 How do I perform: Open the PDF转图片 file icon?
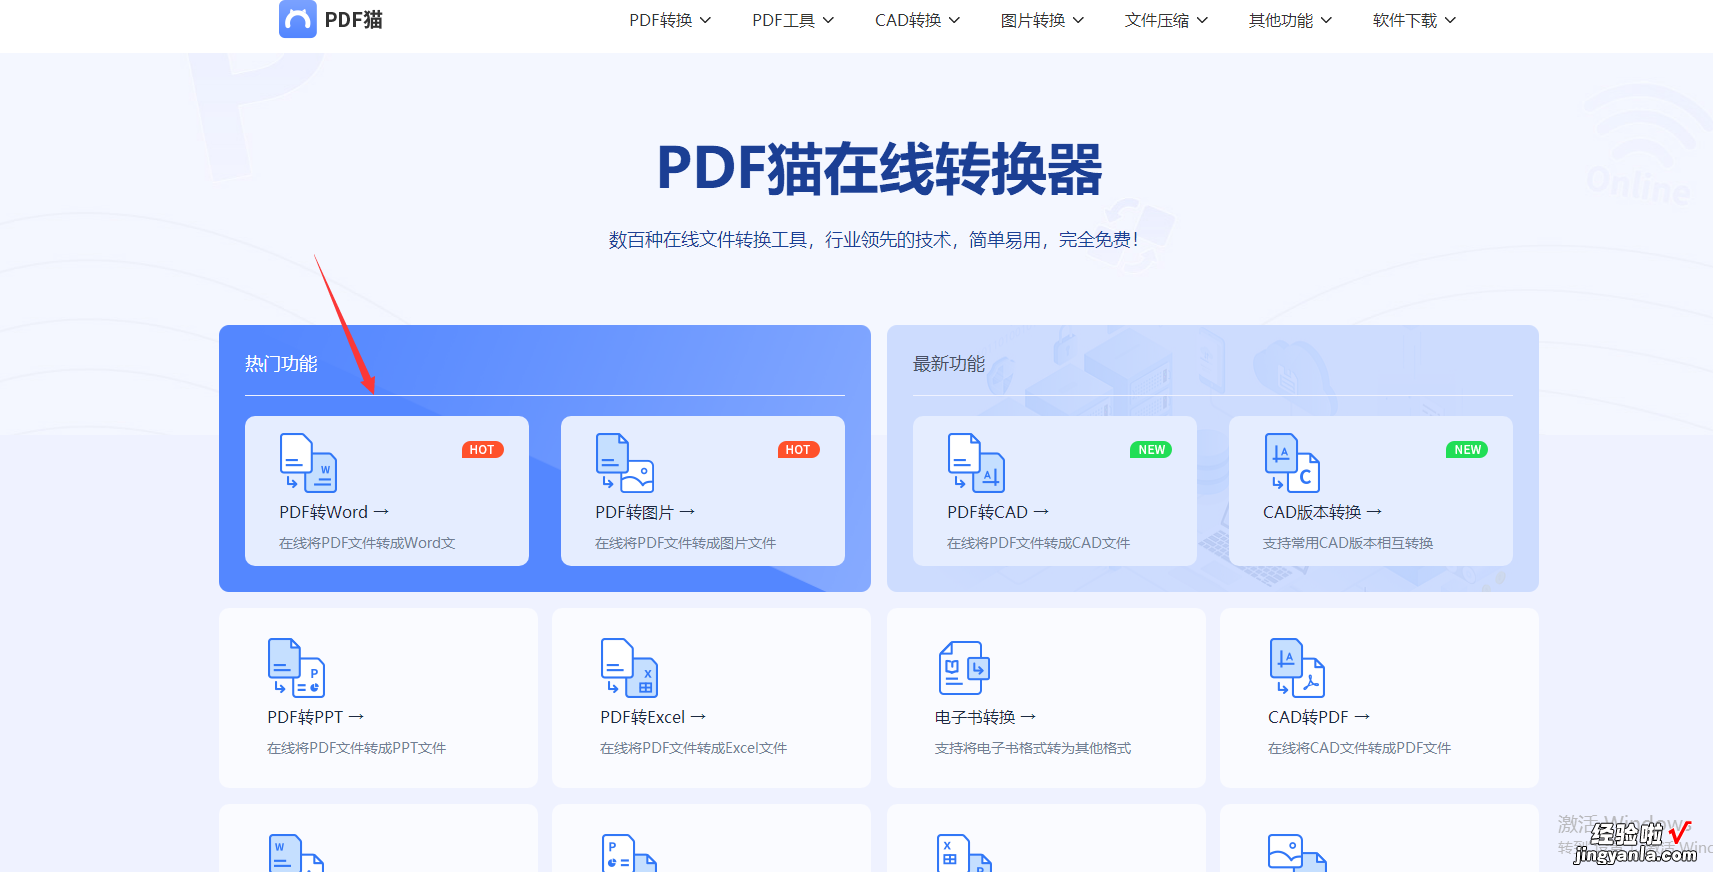624,463
